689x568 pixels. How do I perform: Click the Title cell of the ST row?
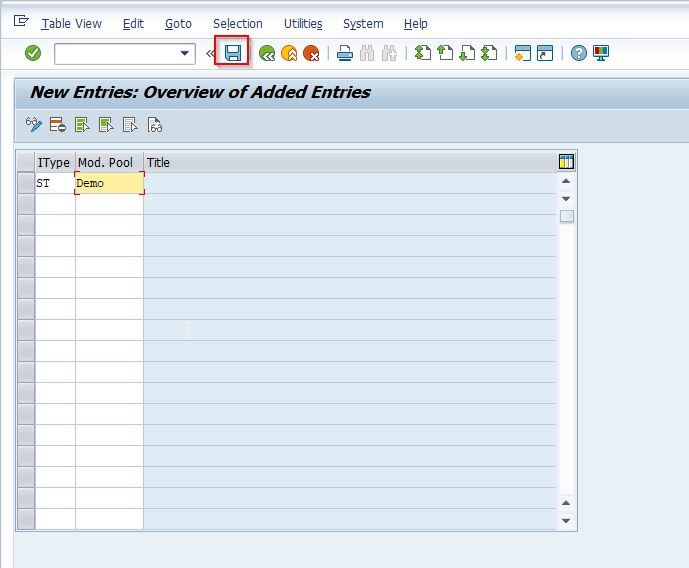pyautogui.click(x=350, y=183)
